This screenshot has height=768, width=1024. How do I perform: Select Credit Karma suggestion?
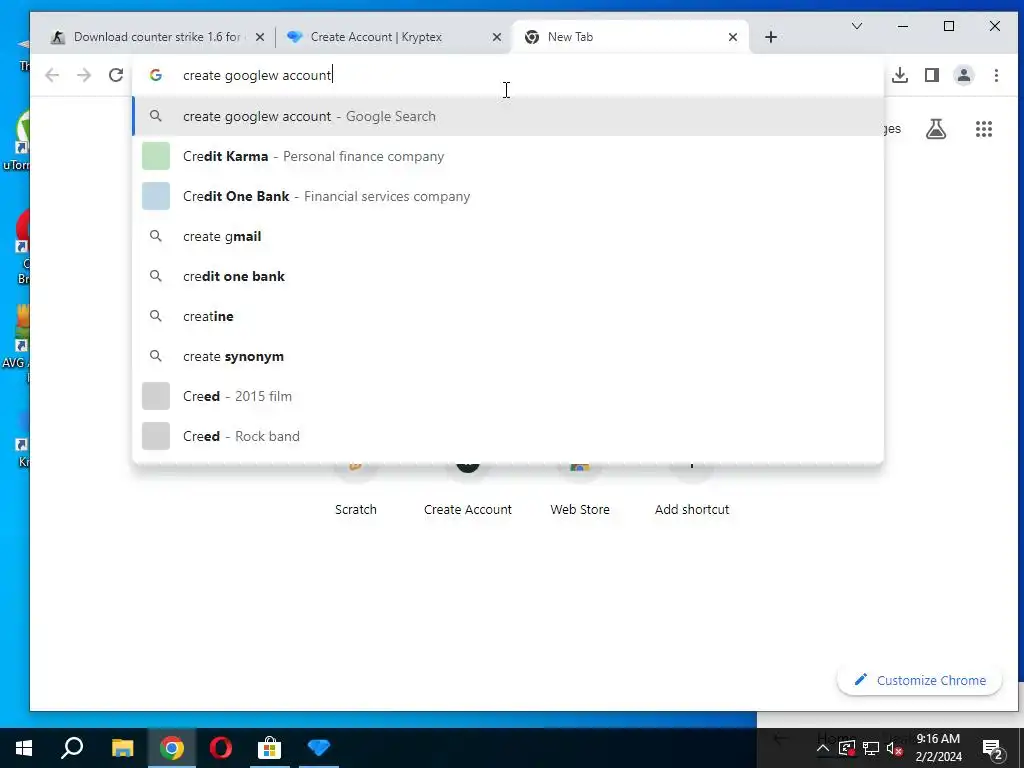tap(508, 156)
